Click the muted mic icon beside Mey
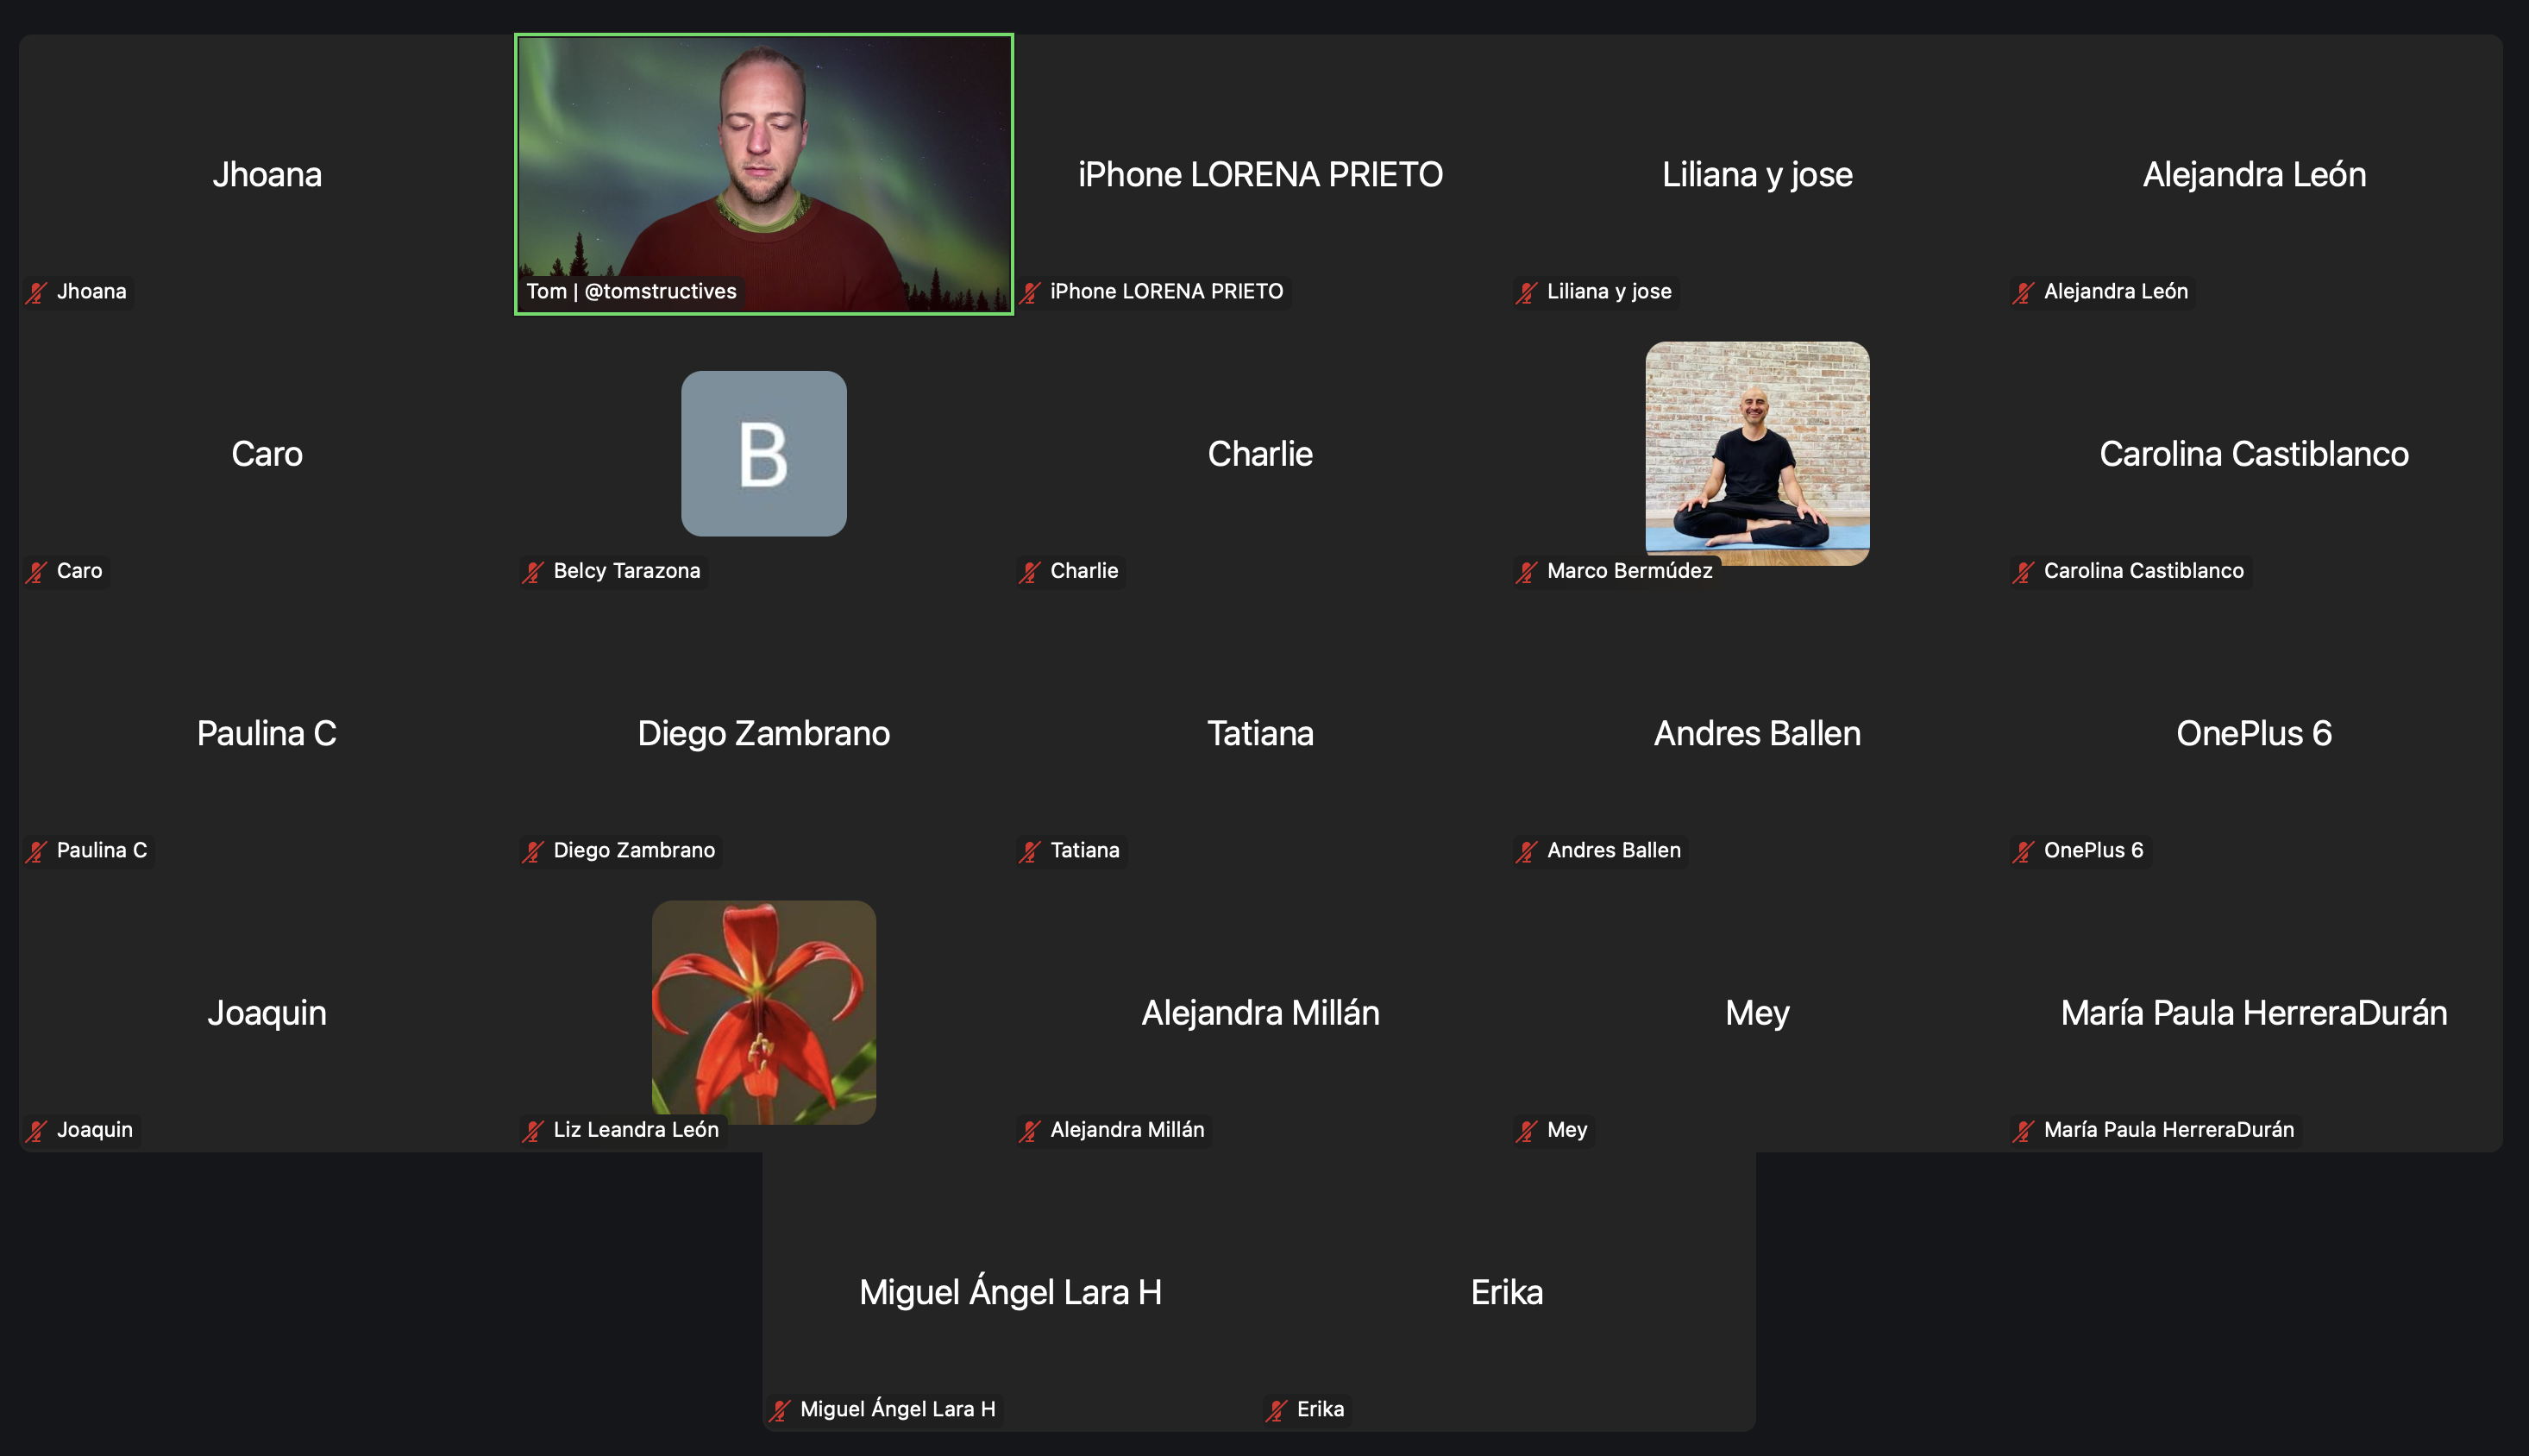 pyautogui.click(x=1527, y=1131)
